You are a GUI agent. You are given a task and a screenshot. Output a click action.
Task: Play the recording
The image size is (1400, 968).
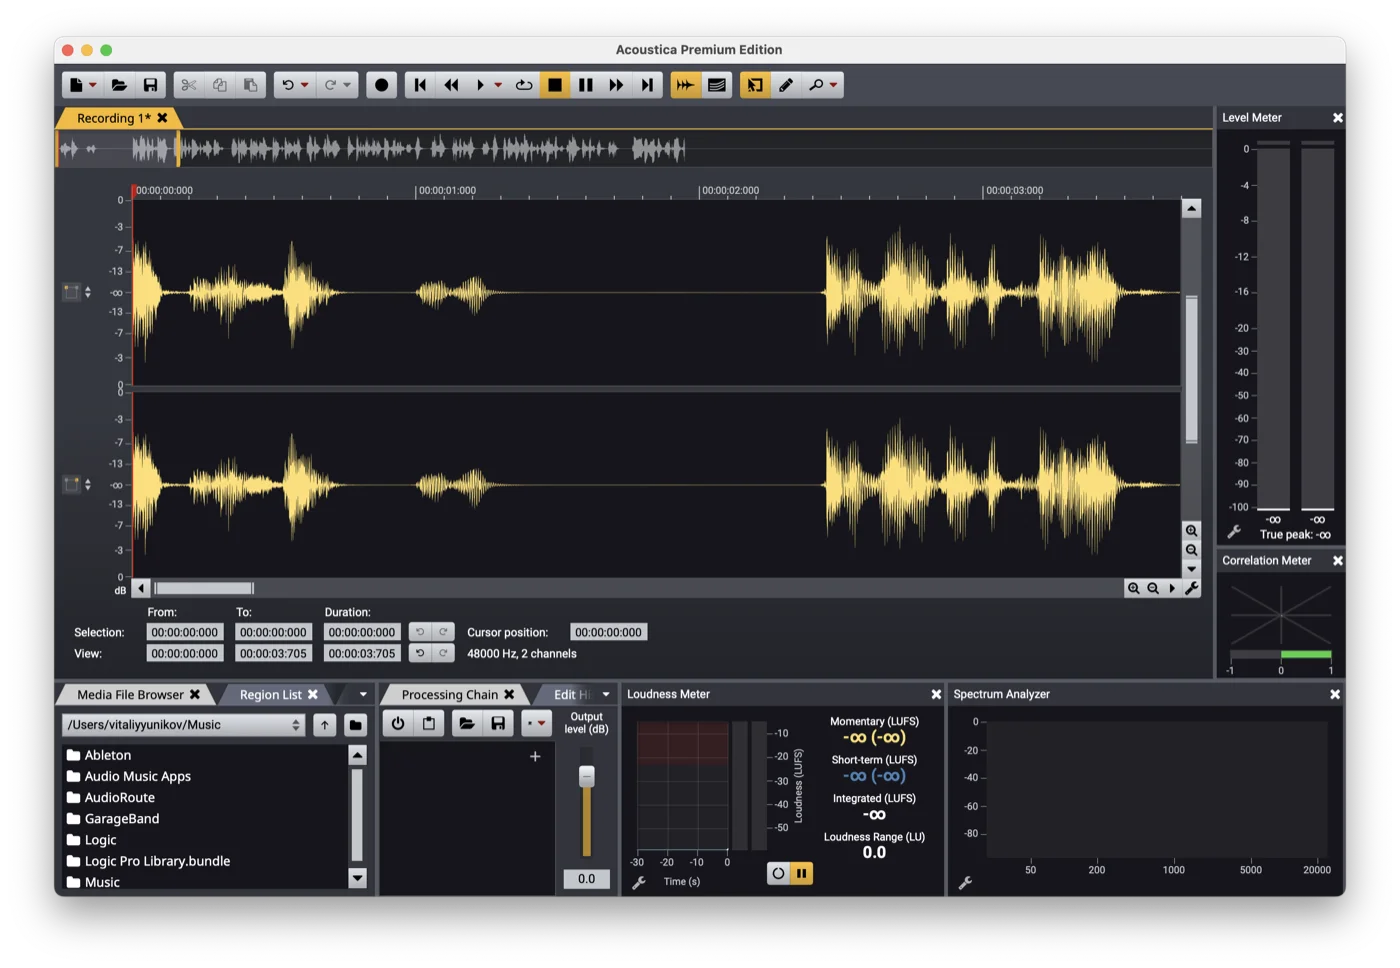click(480, 85)
